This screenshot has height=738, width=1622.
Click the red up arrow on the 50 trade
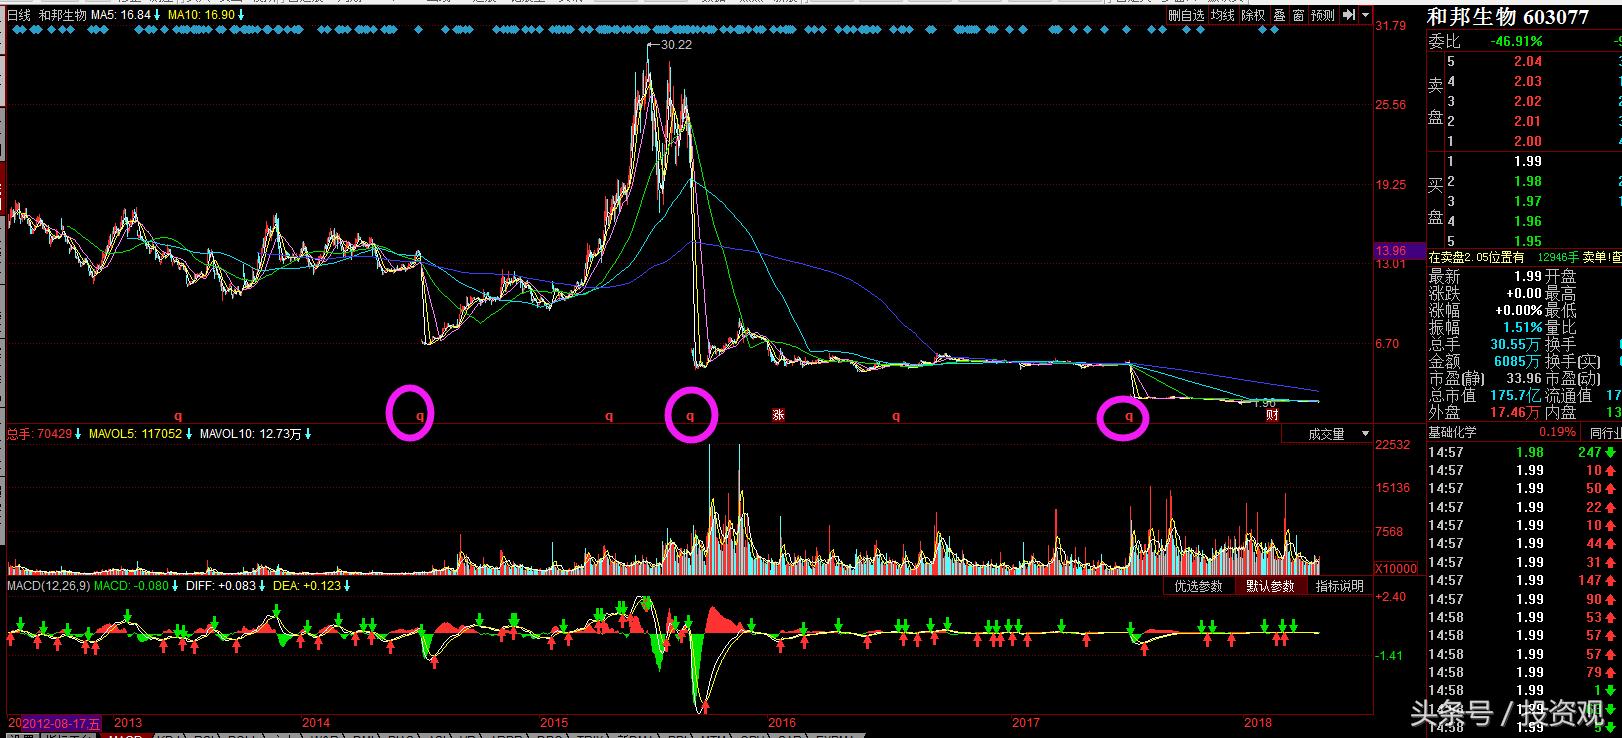click(1611, 488)
